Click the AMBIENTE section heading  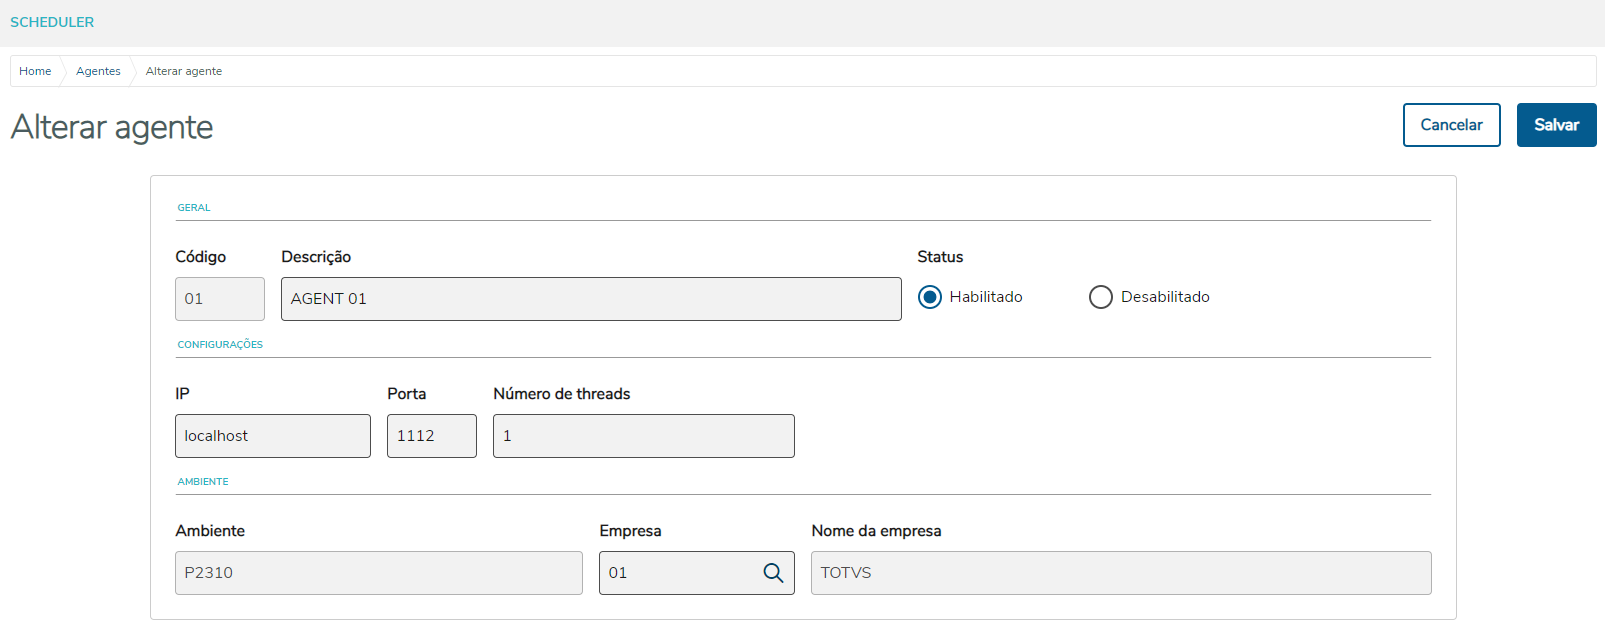click(203, 482)
